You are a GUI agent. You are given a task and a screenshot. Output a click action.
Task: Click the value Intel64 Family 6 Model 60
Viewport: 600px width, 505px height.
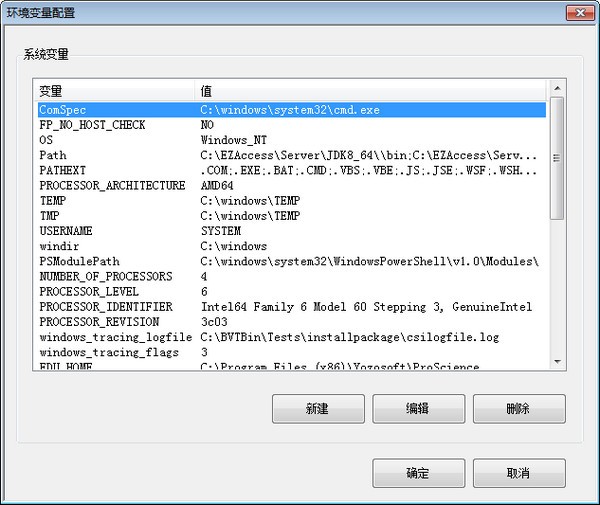pyautogui.click(x=366, y=307)
